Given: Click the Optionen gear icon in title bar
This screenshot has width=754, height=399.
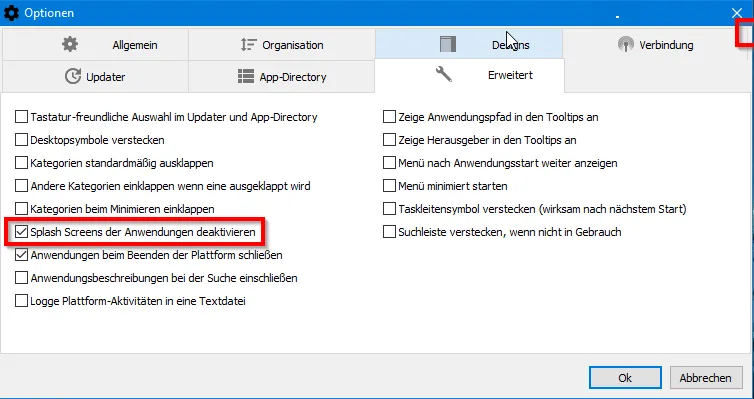Looking at the screenshot, I should coord(11,12).
